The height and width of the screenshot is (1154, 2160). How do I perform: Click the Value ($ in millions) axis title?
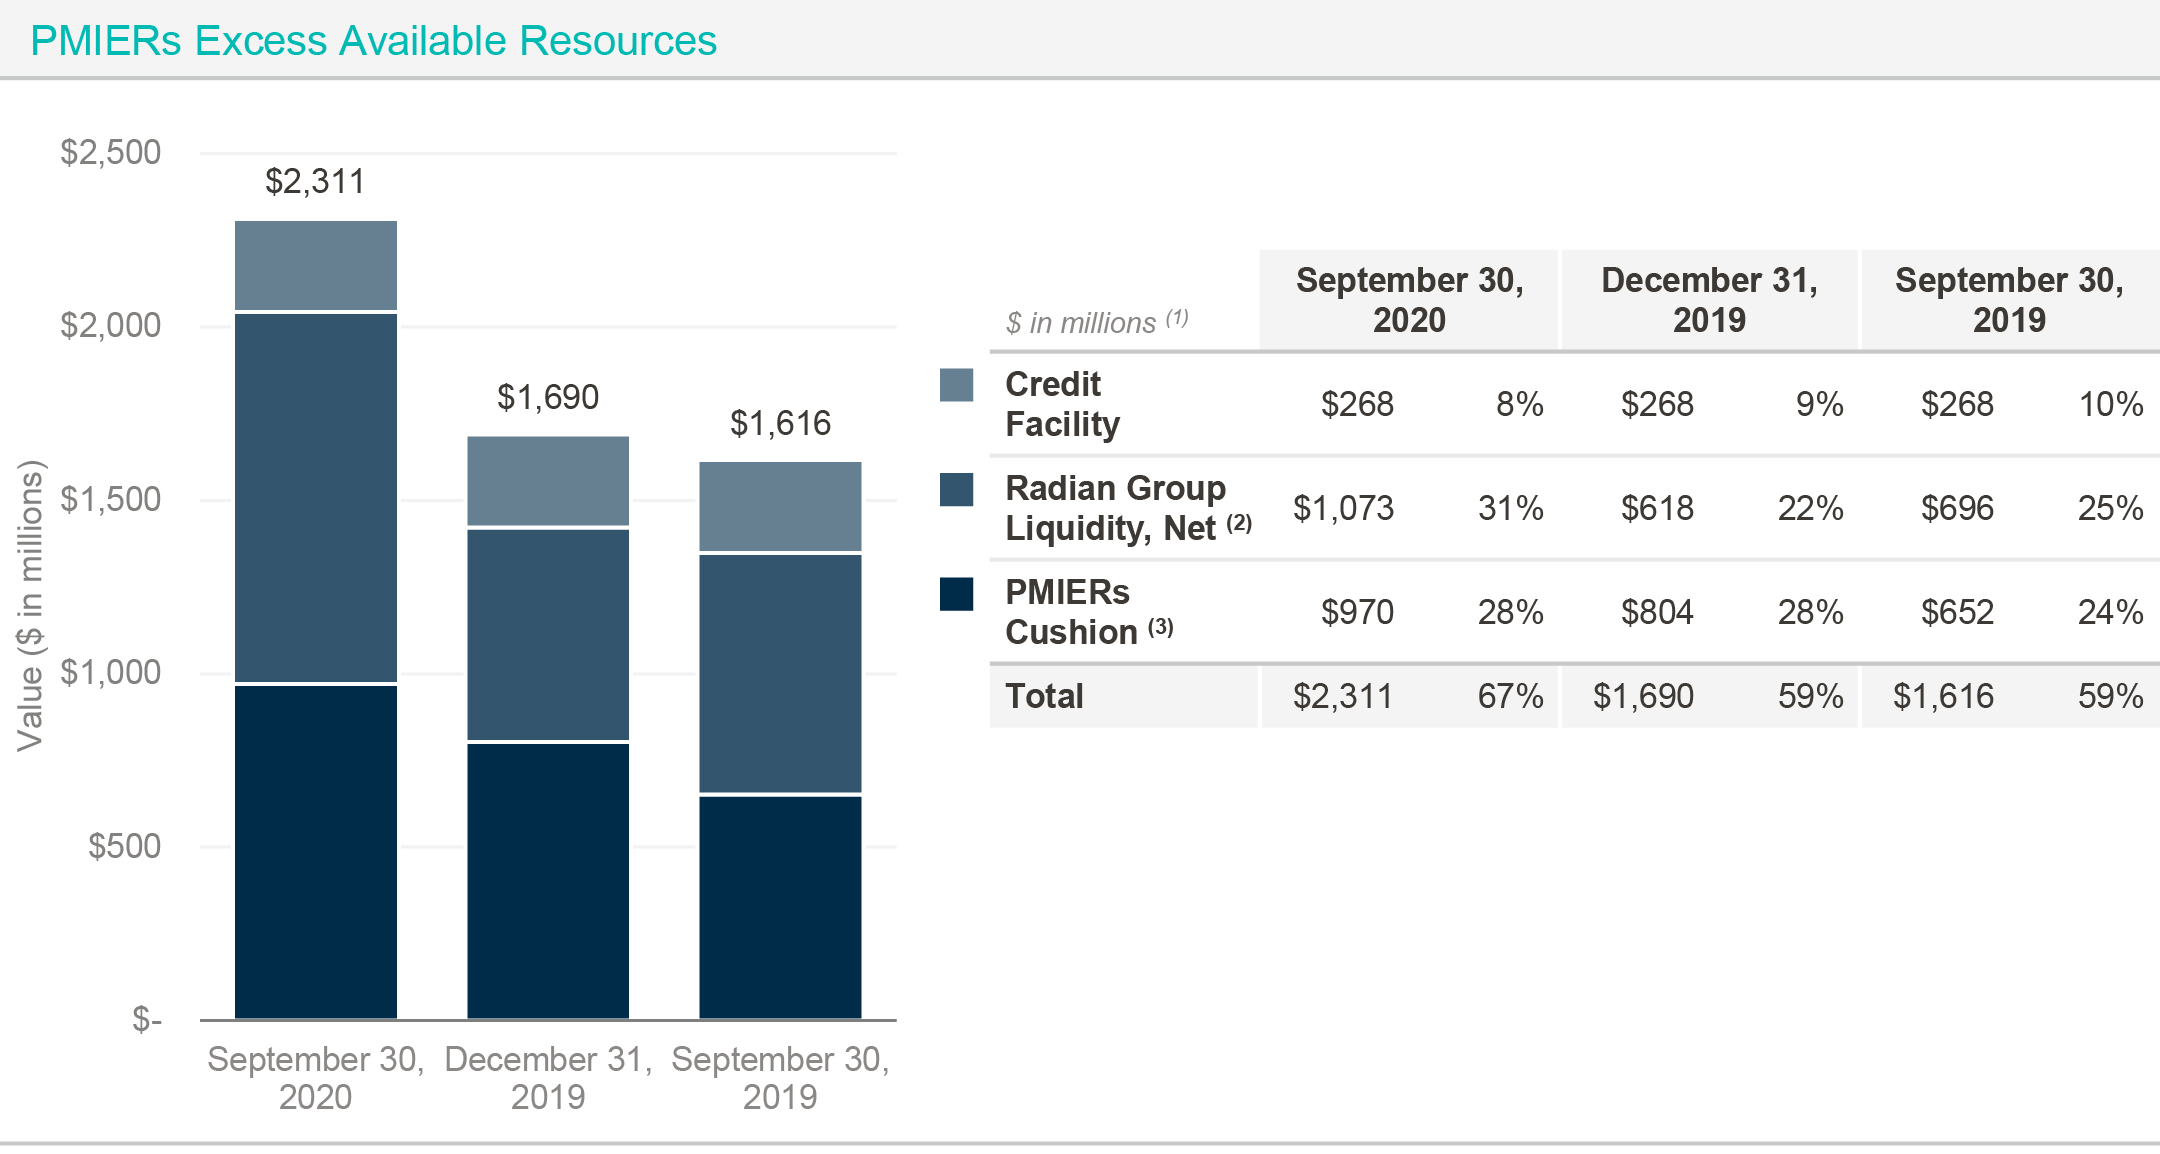pos(31,605)
